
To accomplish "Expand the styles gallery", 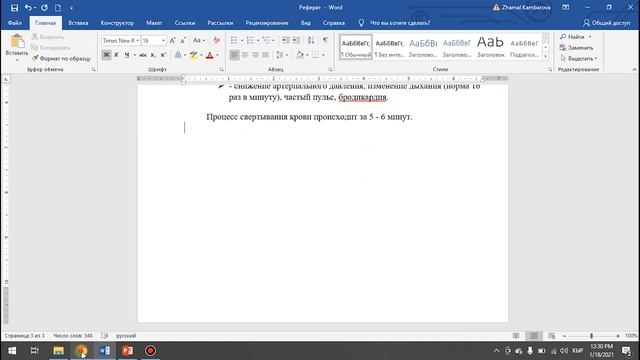I will [546, 56].
